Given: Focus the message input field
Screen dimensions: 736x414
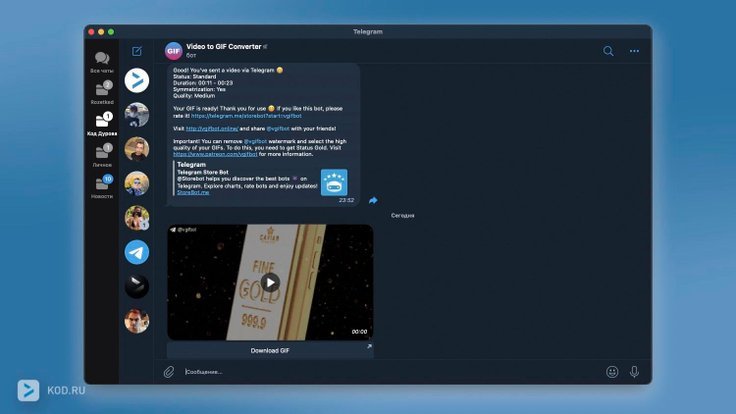Looking at the screenshot, I should click(x=392, y=372).
